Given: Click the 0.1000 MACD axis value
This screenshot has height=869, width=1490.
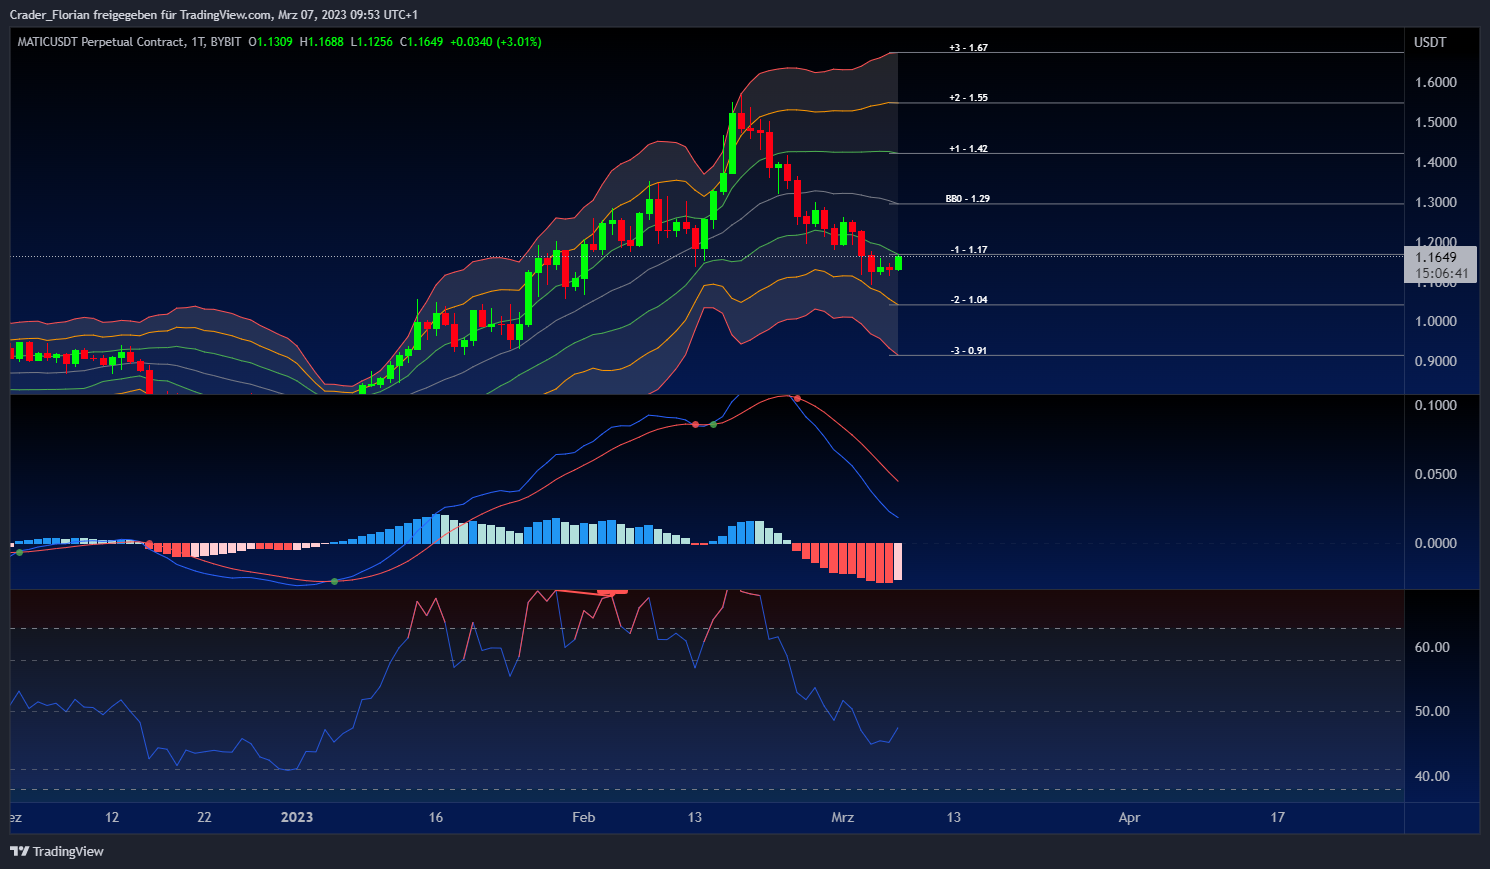Looking at the screenshot, I should tap(1436, 405).
